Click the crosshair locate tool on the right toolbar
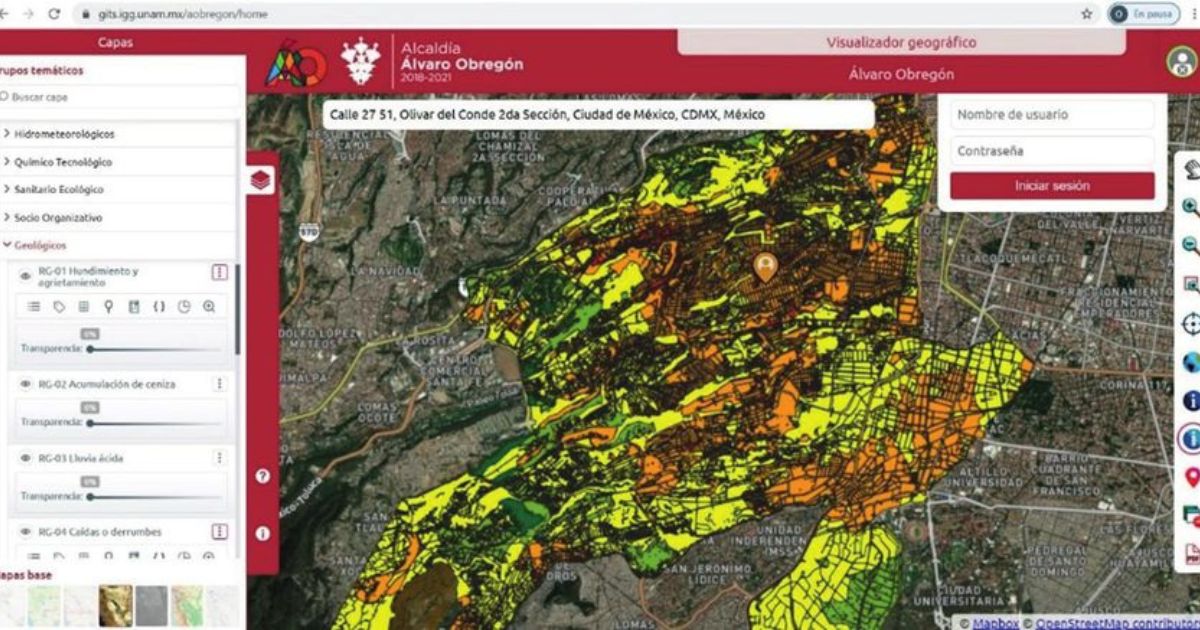The image size is (1200, 630). tap(1190, 323)
